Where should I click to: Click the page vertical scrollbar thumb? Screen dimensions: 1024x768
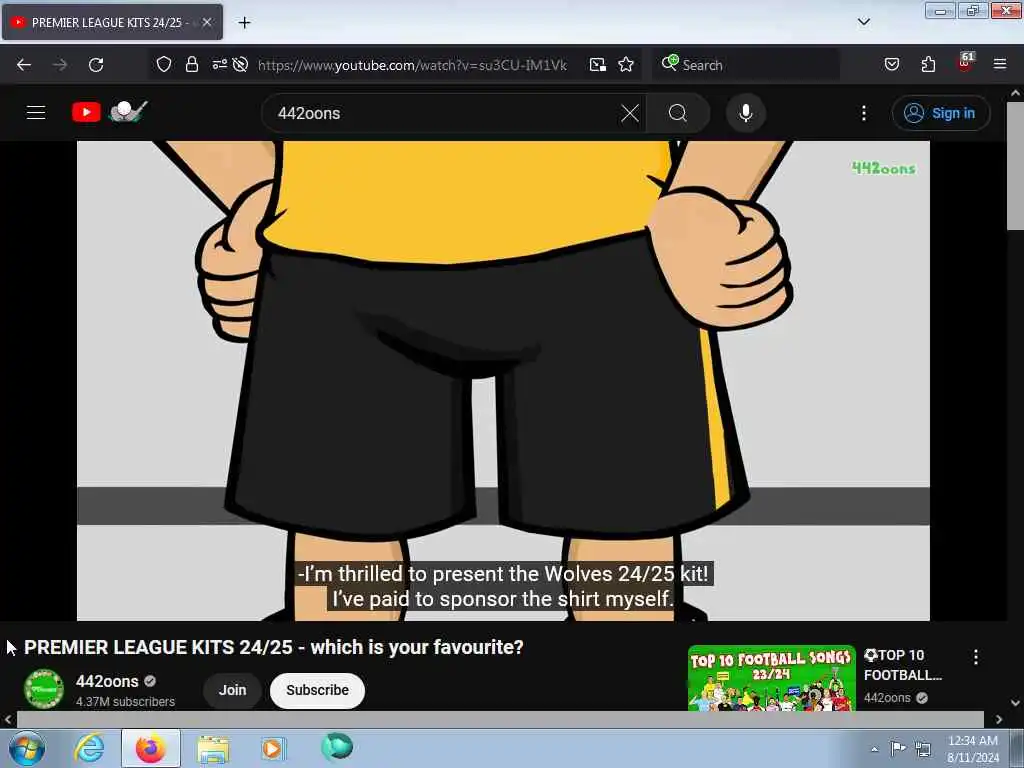(x=1015, y=166)
